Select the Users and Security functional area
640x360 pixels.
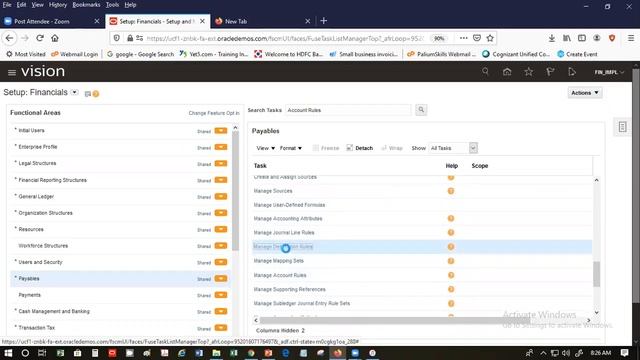(40, 262)
